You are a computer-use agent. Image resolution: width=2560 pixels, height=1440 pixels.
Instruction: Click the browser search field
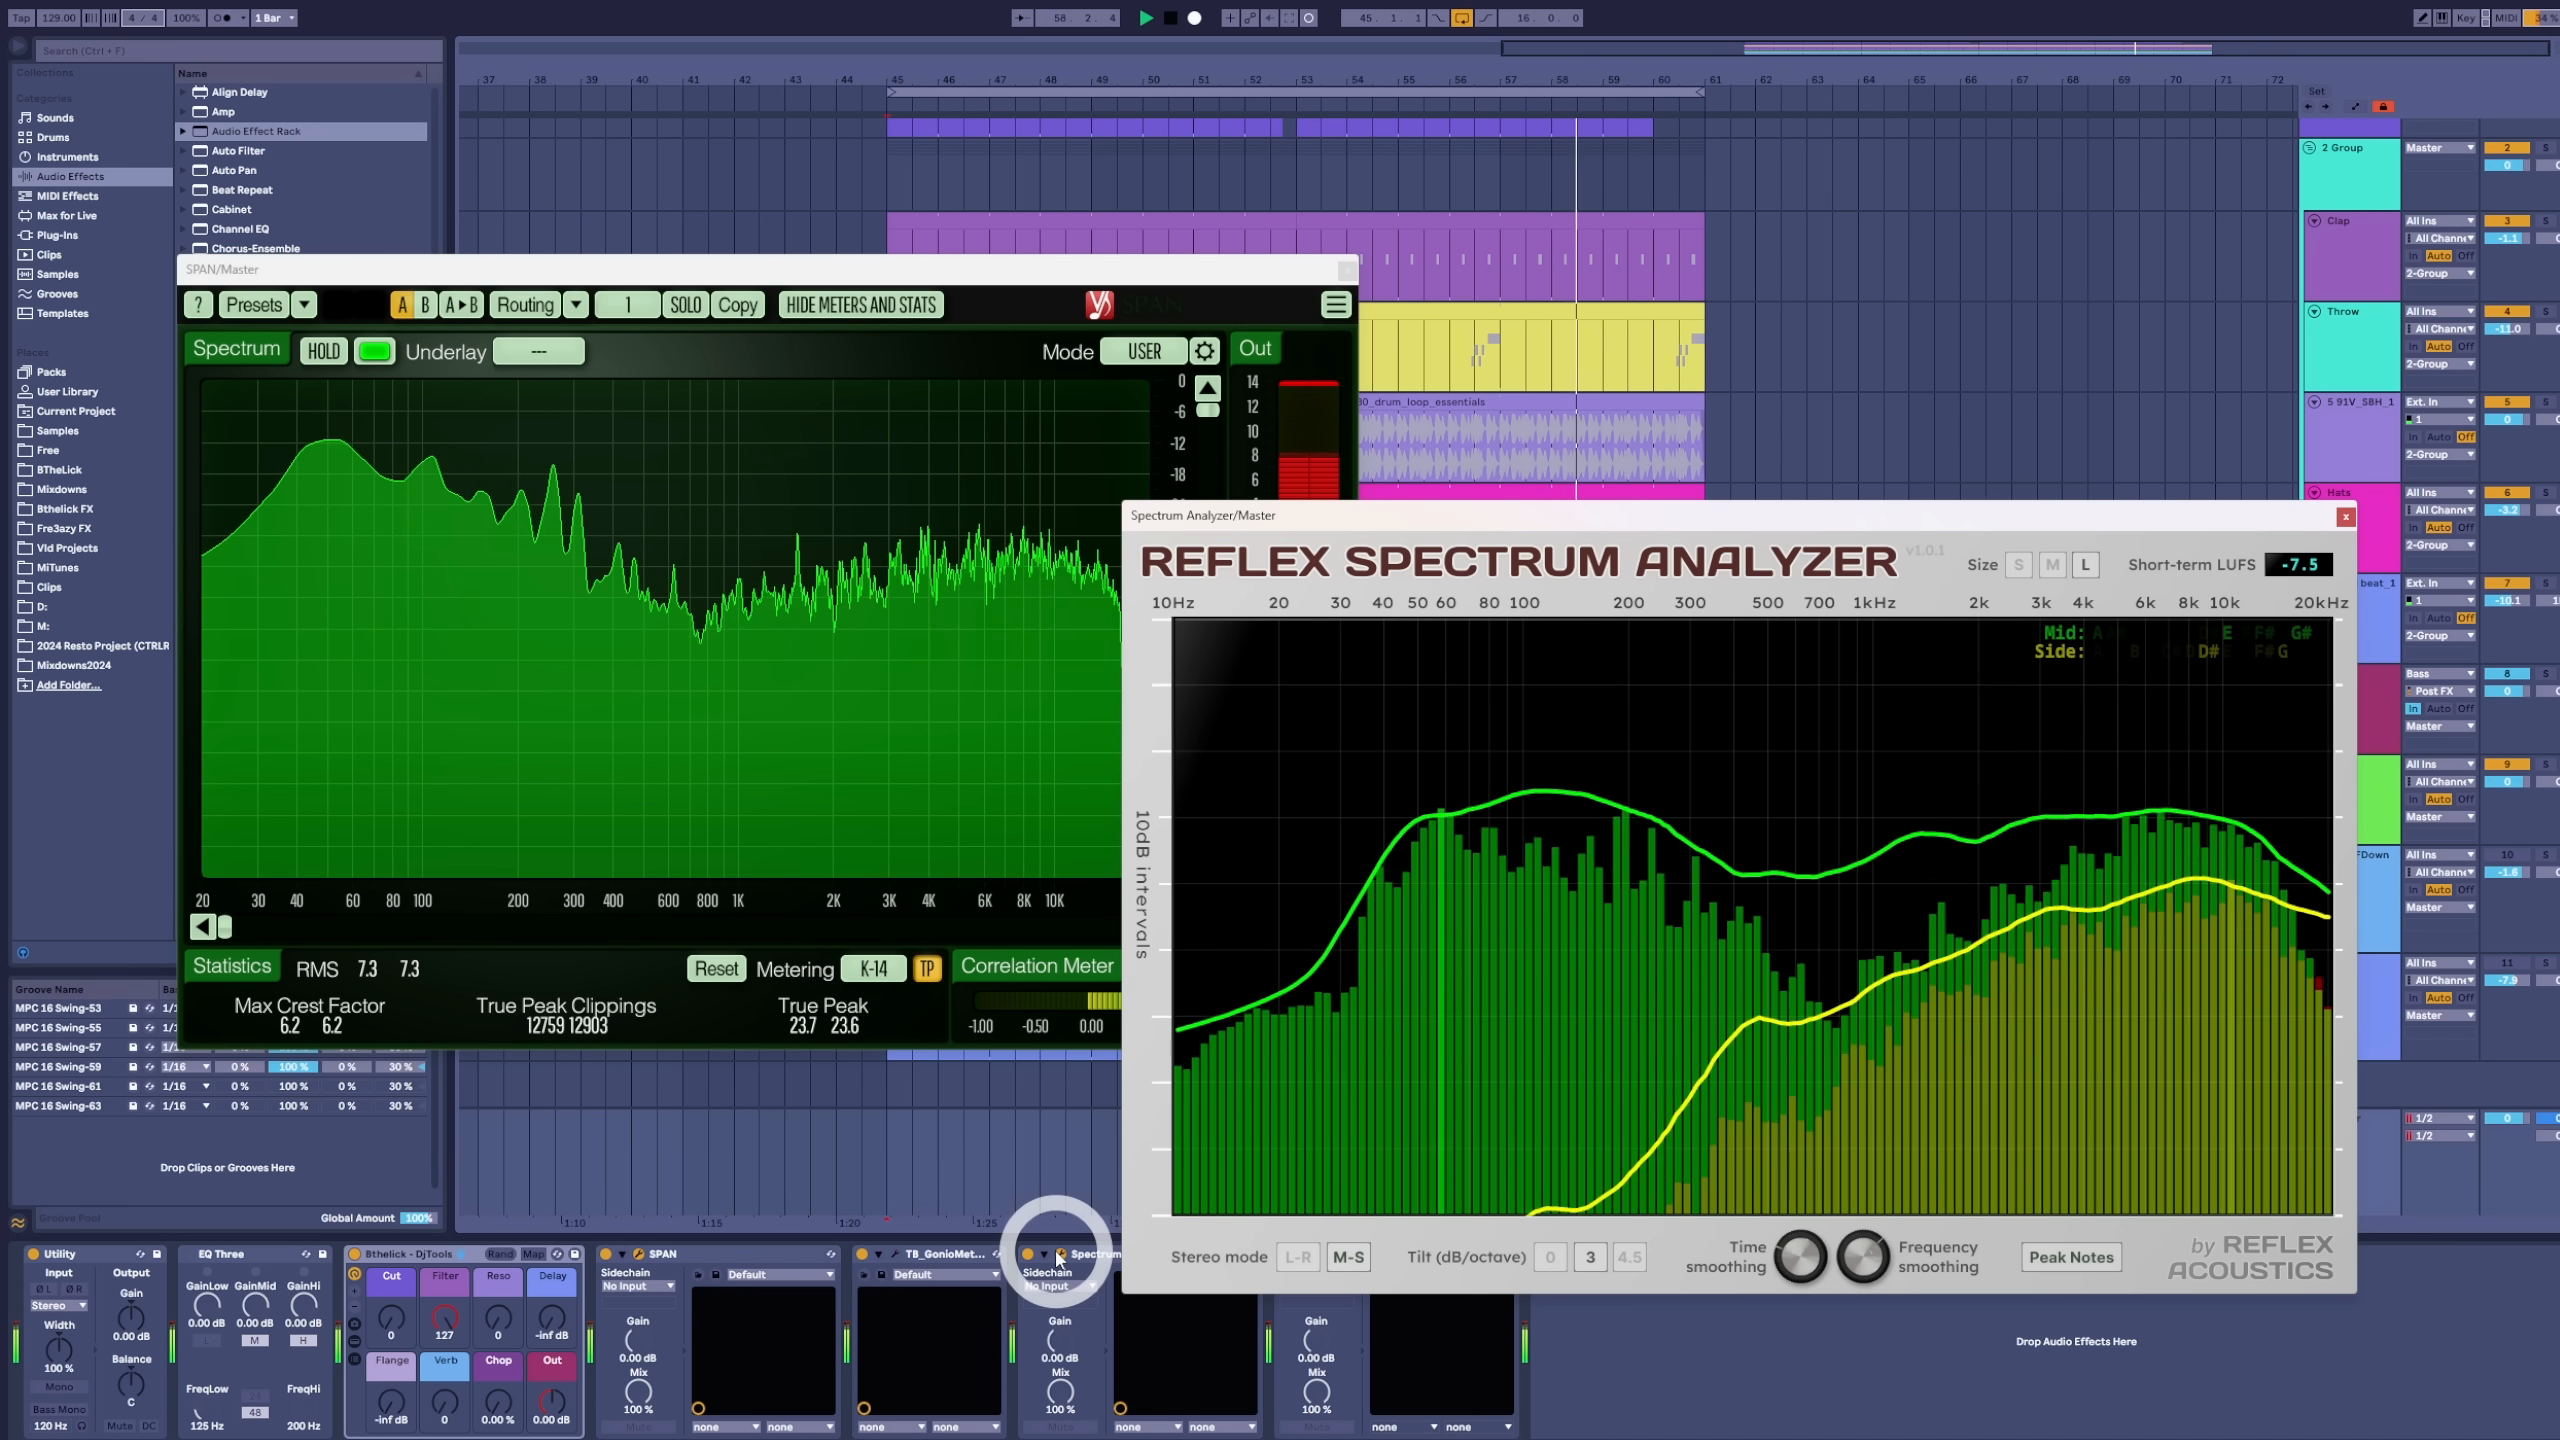tap(238, 51)
